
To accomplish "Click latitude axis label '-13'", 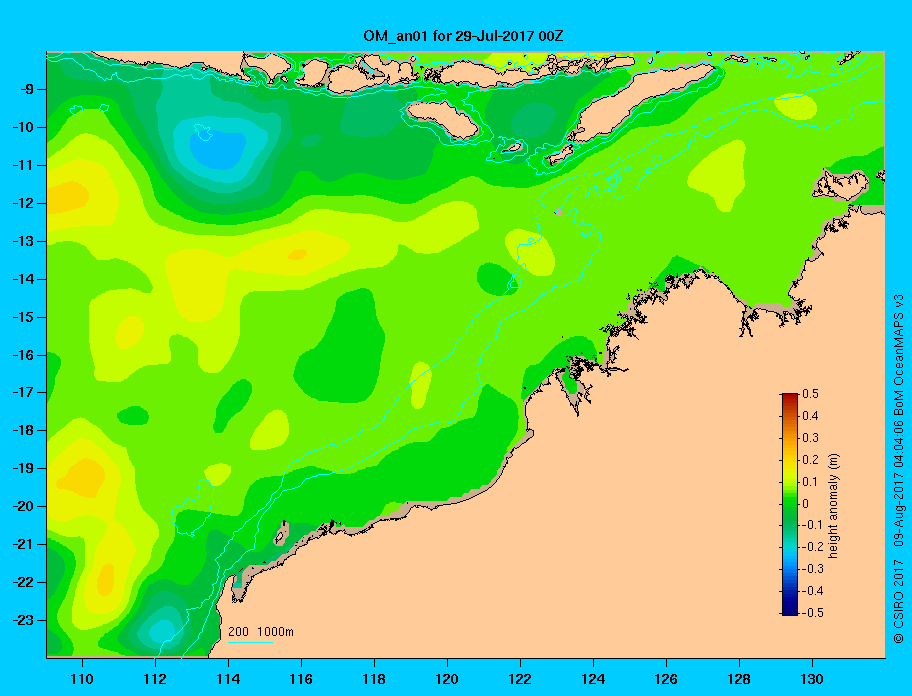I will (24, 241).
